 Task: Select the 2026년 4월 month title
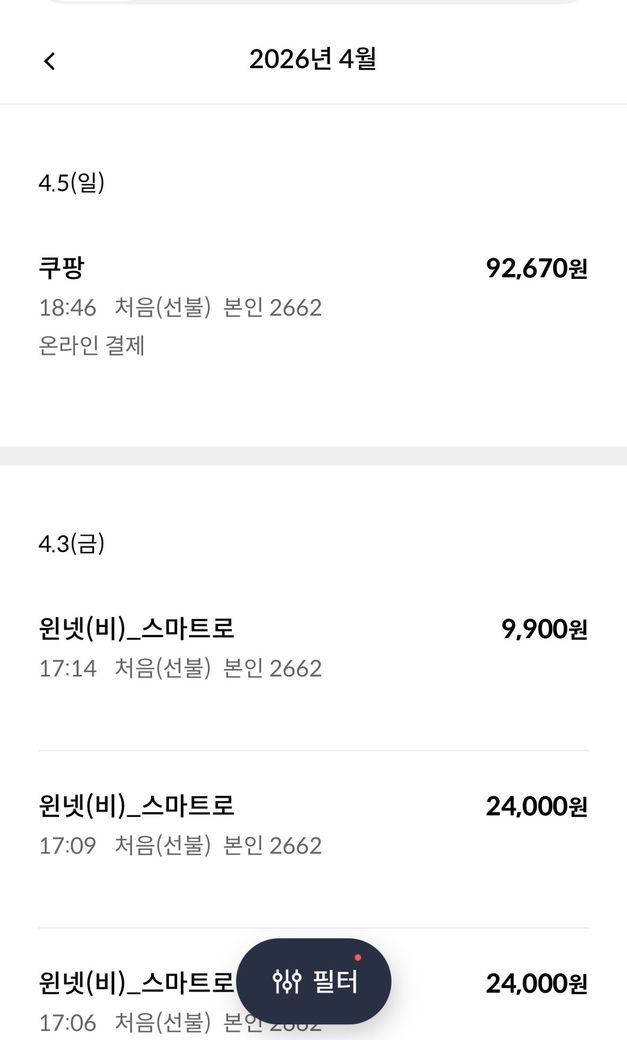click(313, 59)
